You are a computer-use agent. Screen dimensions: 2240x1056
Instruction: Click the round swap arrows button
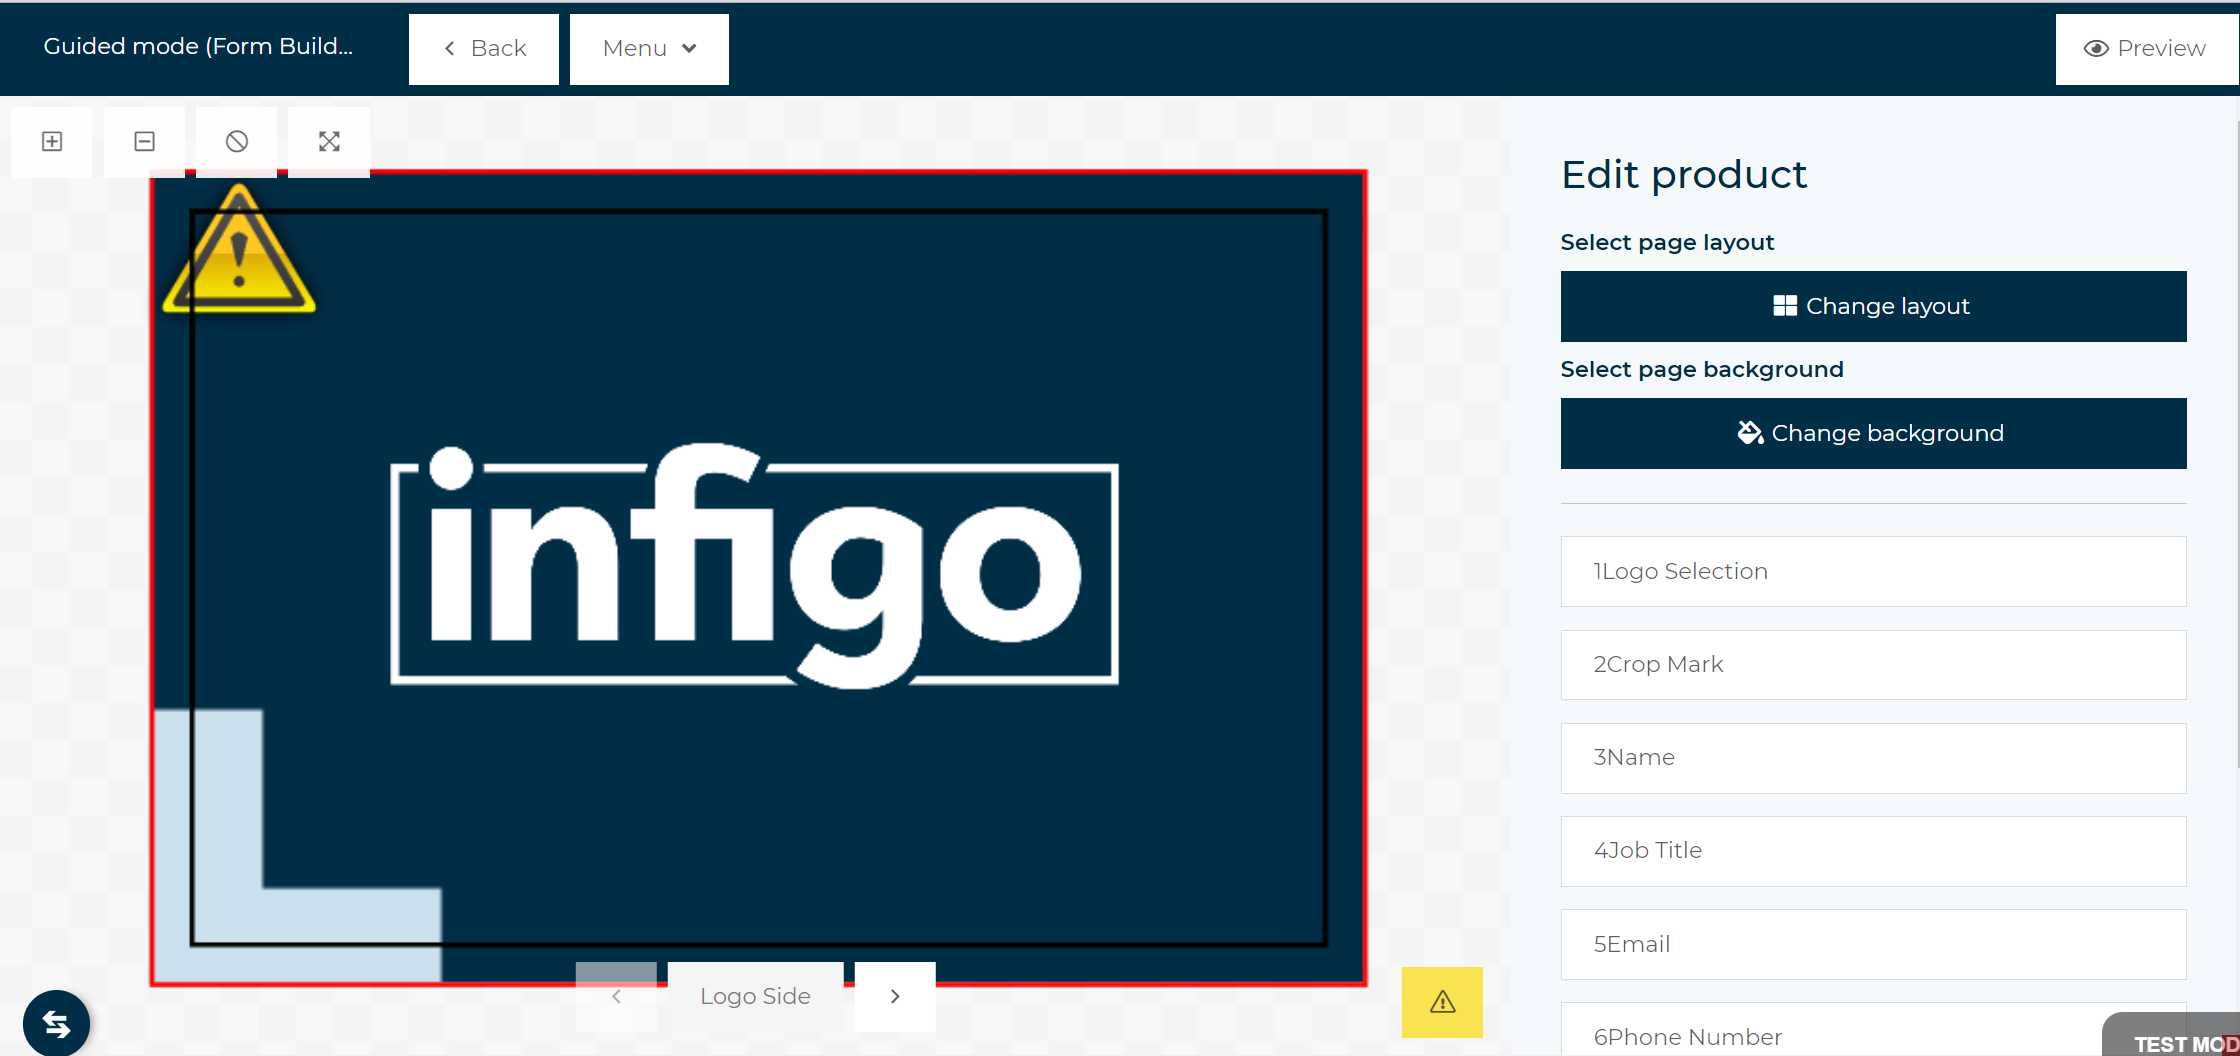point(57,1024)
